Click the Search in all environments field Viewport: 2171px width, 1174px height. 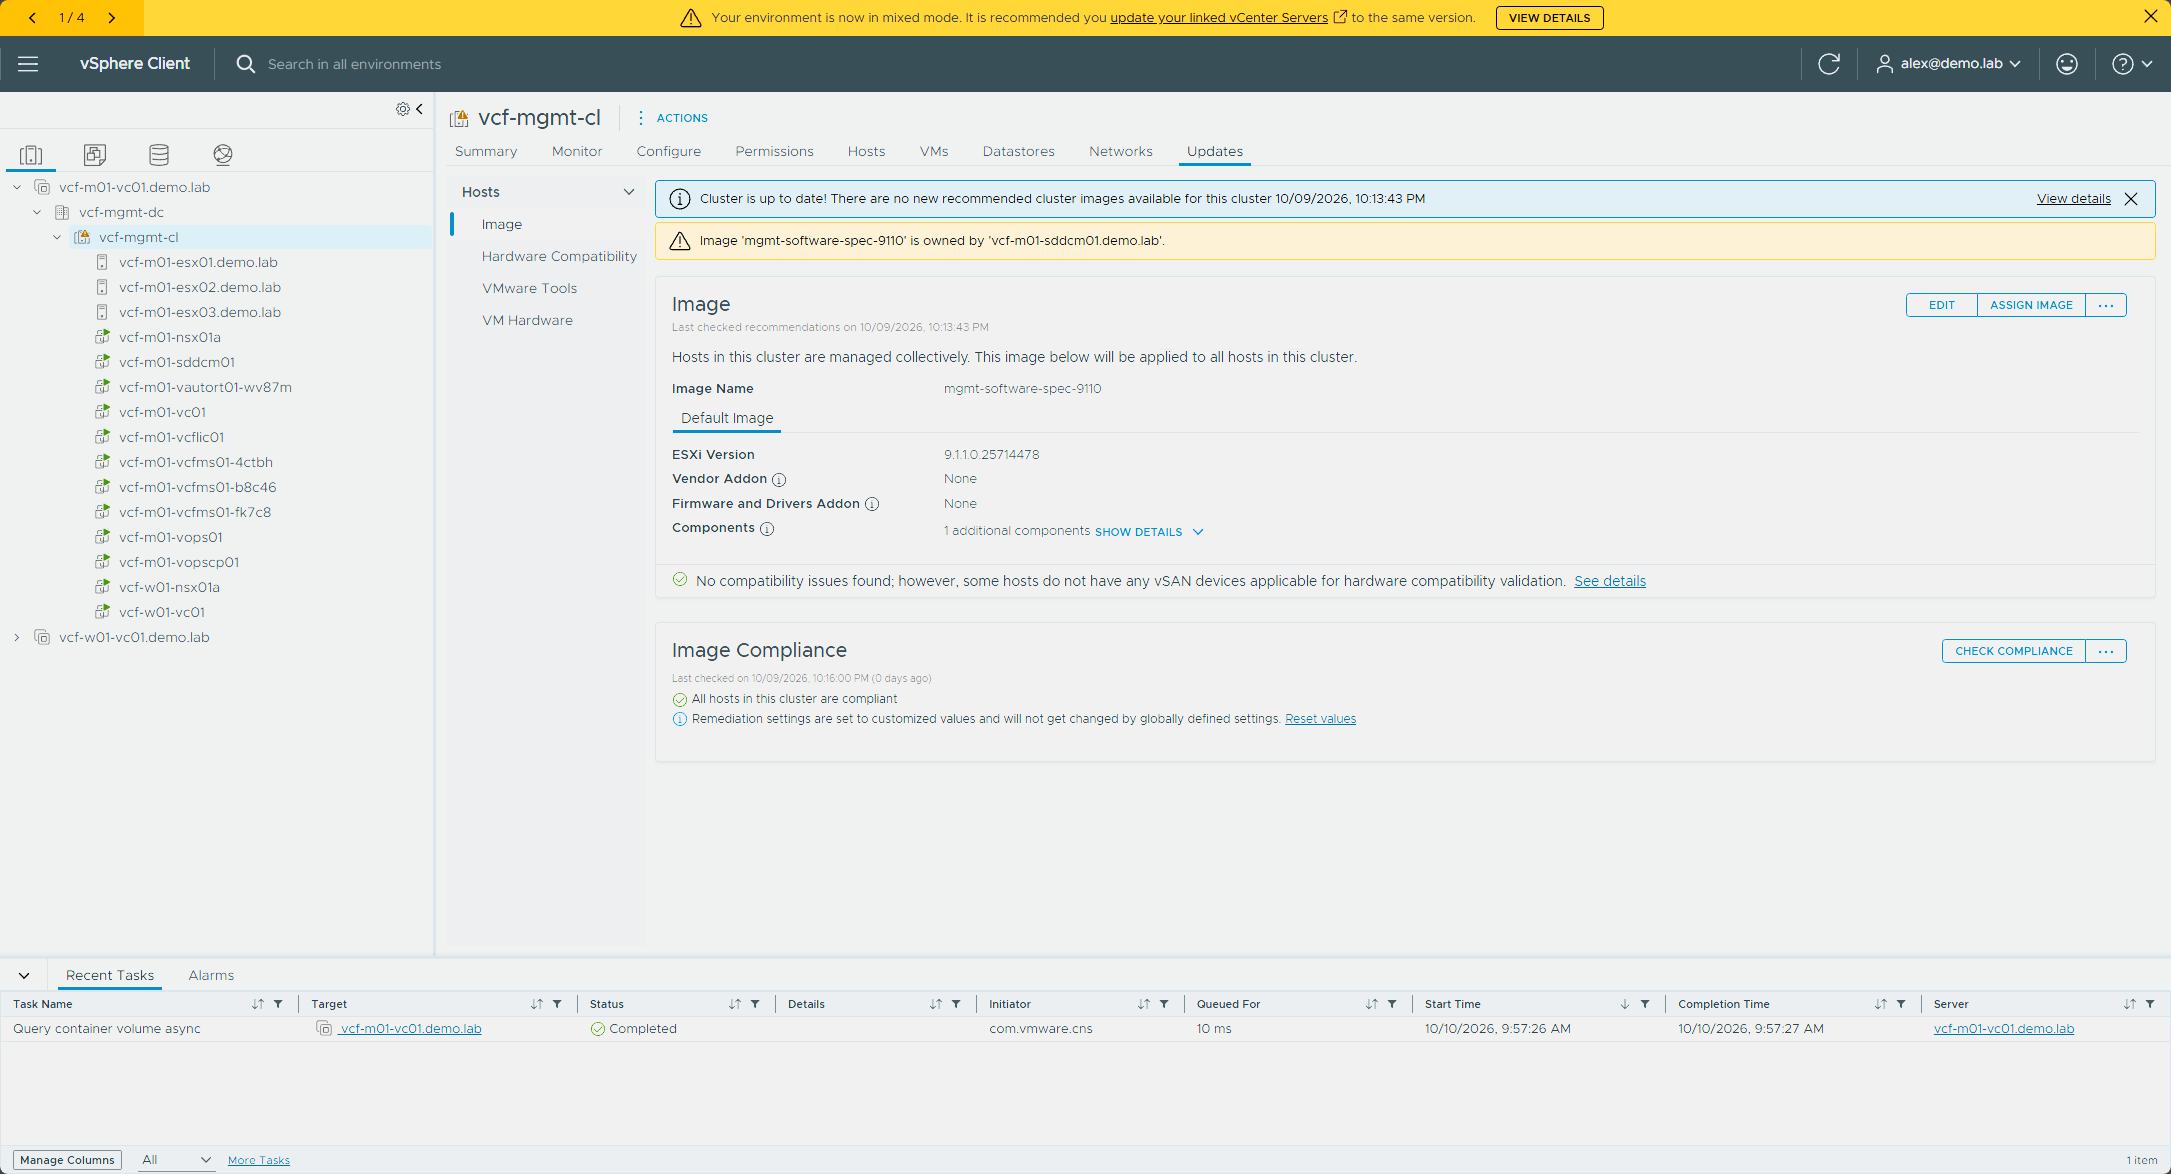pos(354,64)
